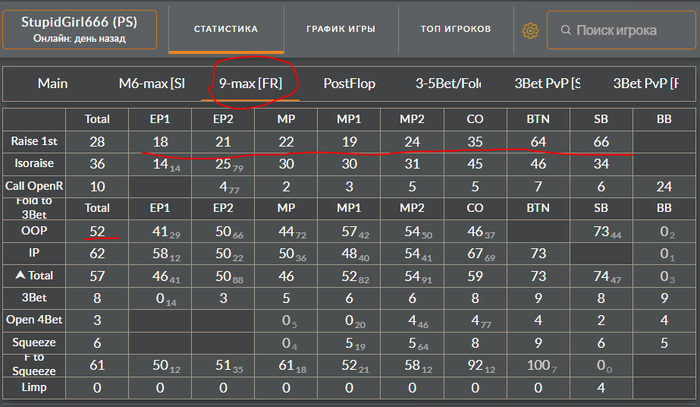Open the gear settings icon
Screen dimensions: 700x407
point(530,31)
